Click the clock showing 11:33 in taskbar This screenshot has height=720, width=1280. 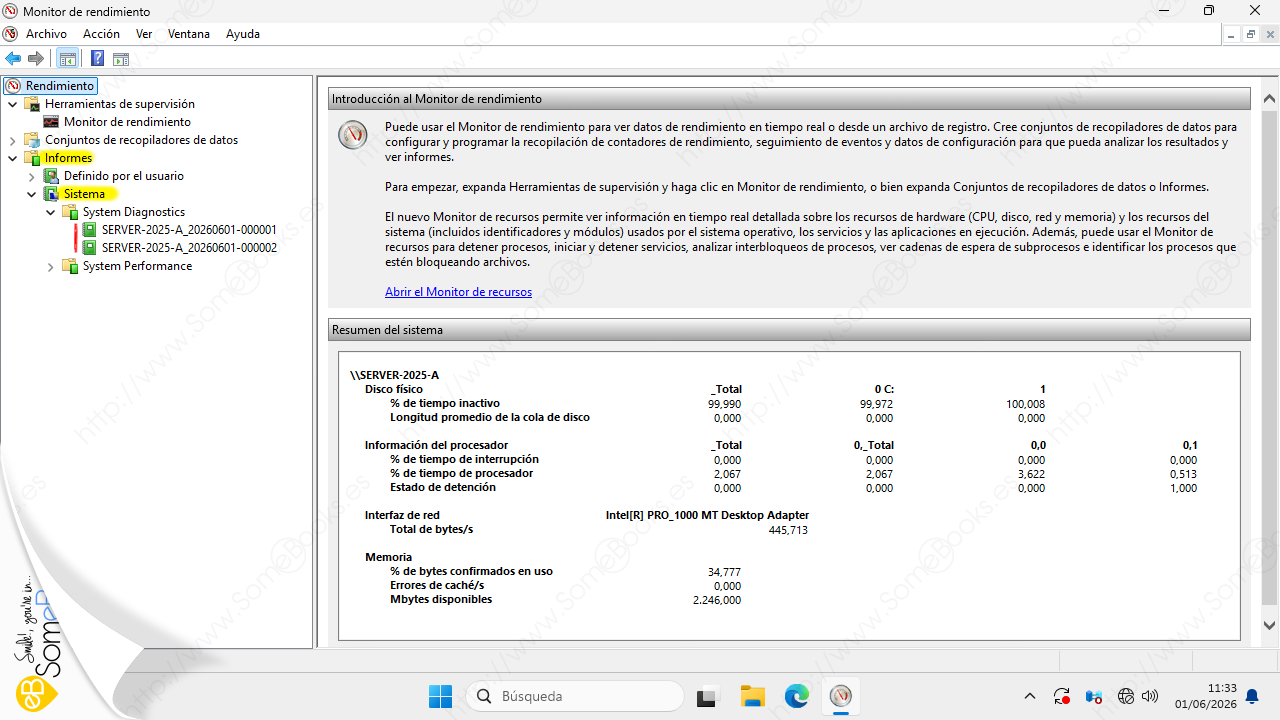tap(1222, 689)
